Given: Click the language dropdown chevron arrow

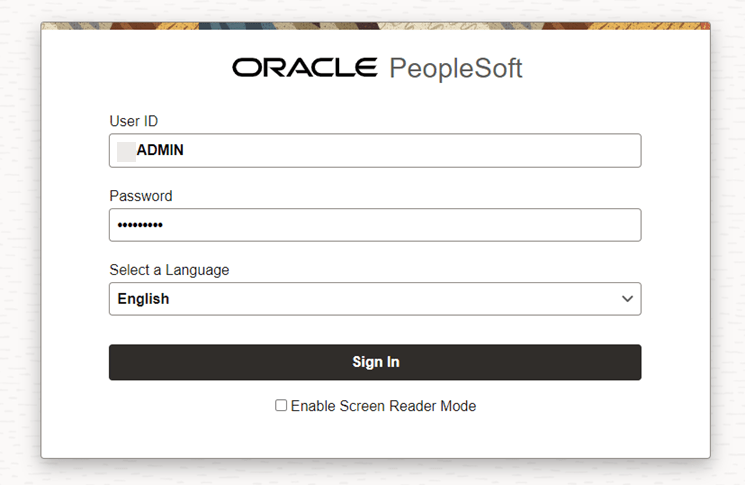Looking at the screenshot, I should point(627,299).
